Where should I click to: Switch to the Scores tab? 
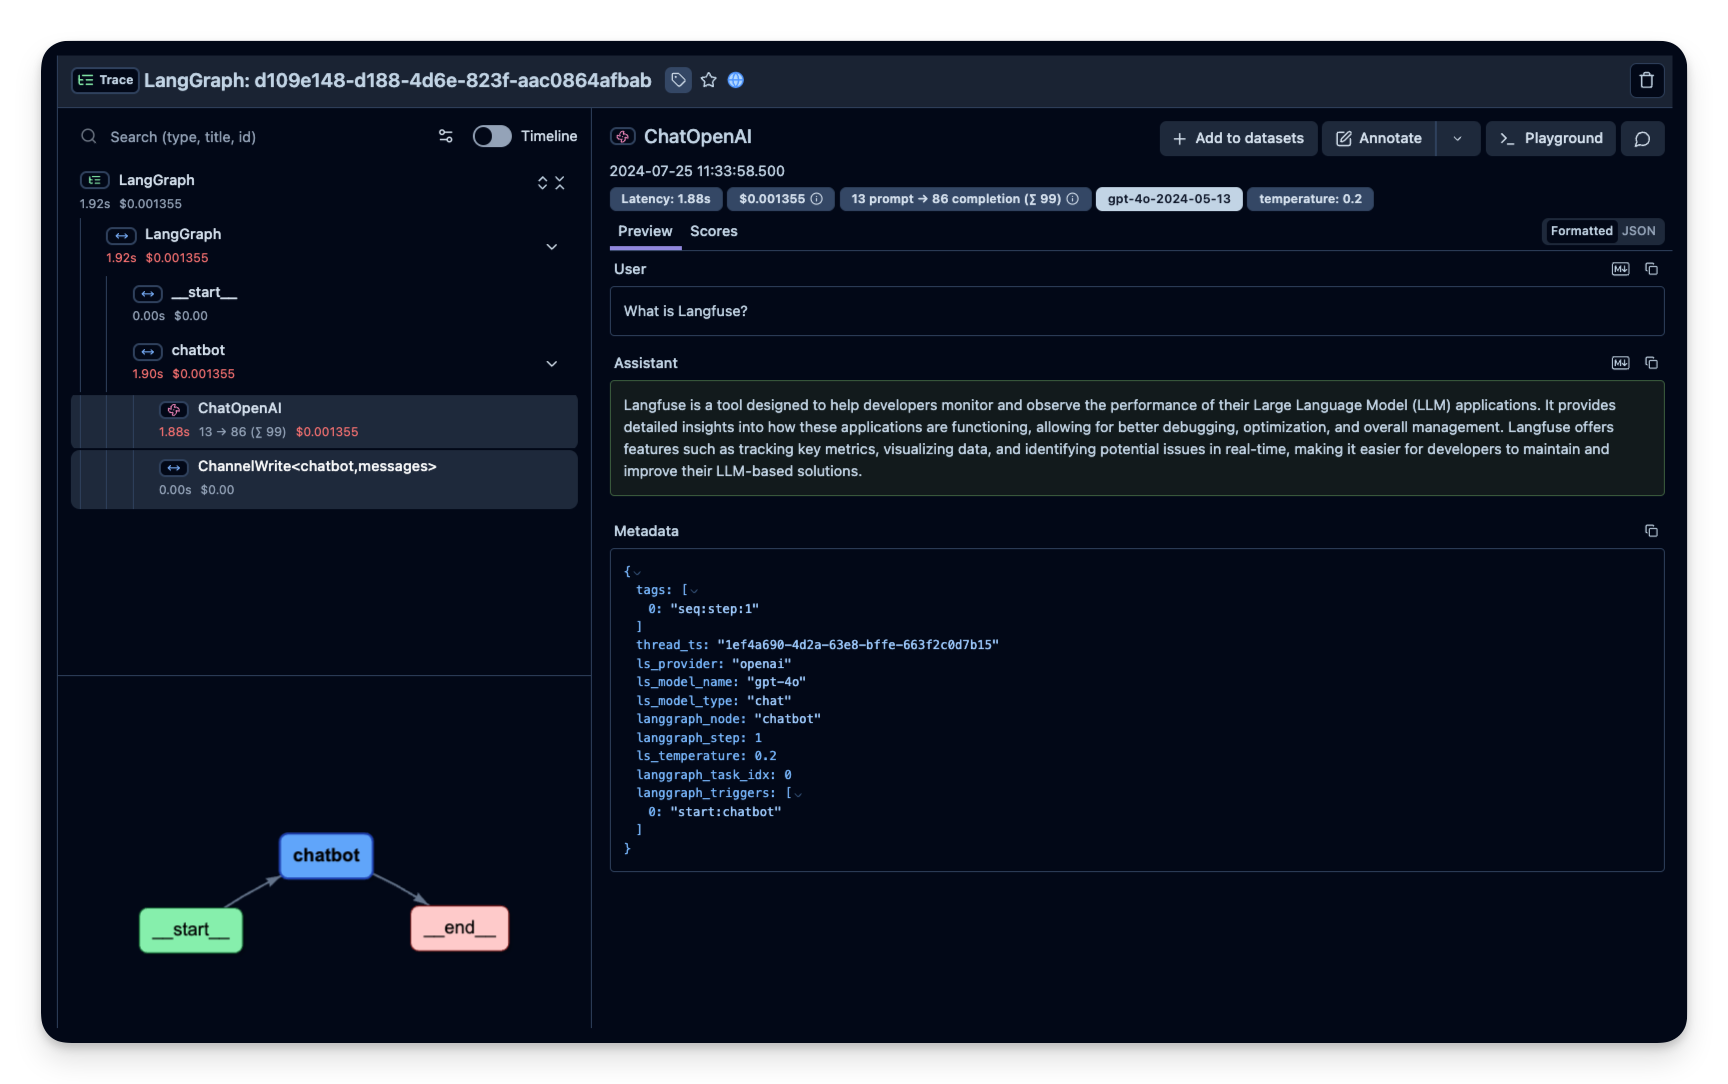click(x=713, y=231)
